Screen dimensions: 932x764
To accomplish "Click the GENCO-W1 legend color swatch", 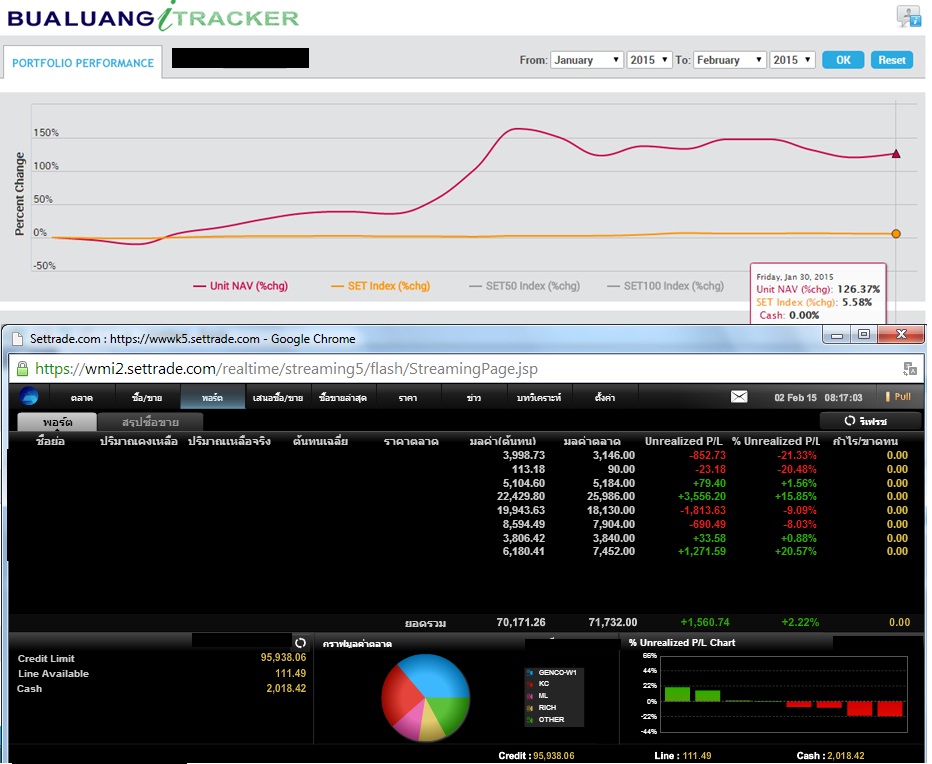I will click(530, 672).
